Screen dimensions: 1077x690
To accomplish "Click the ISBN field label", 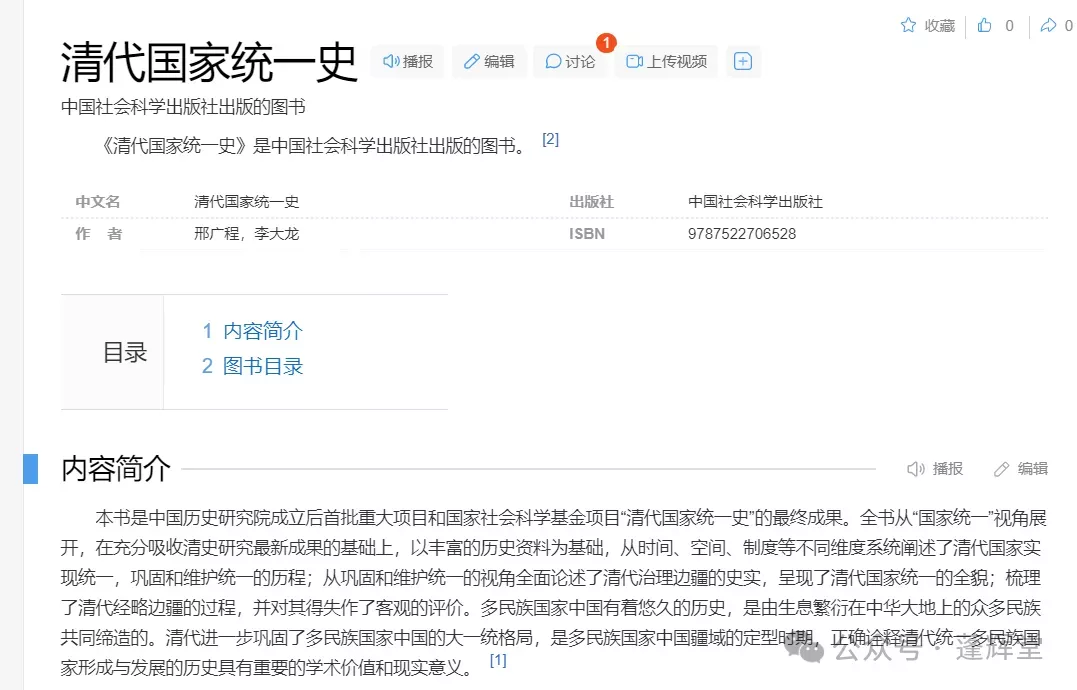I will click(587, 234).
